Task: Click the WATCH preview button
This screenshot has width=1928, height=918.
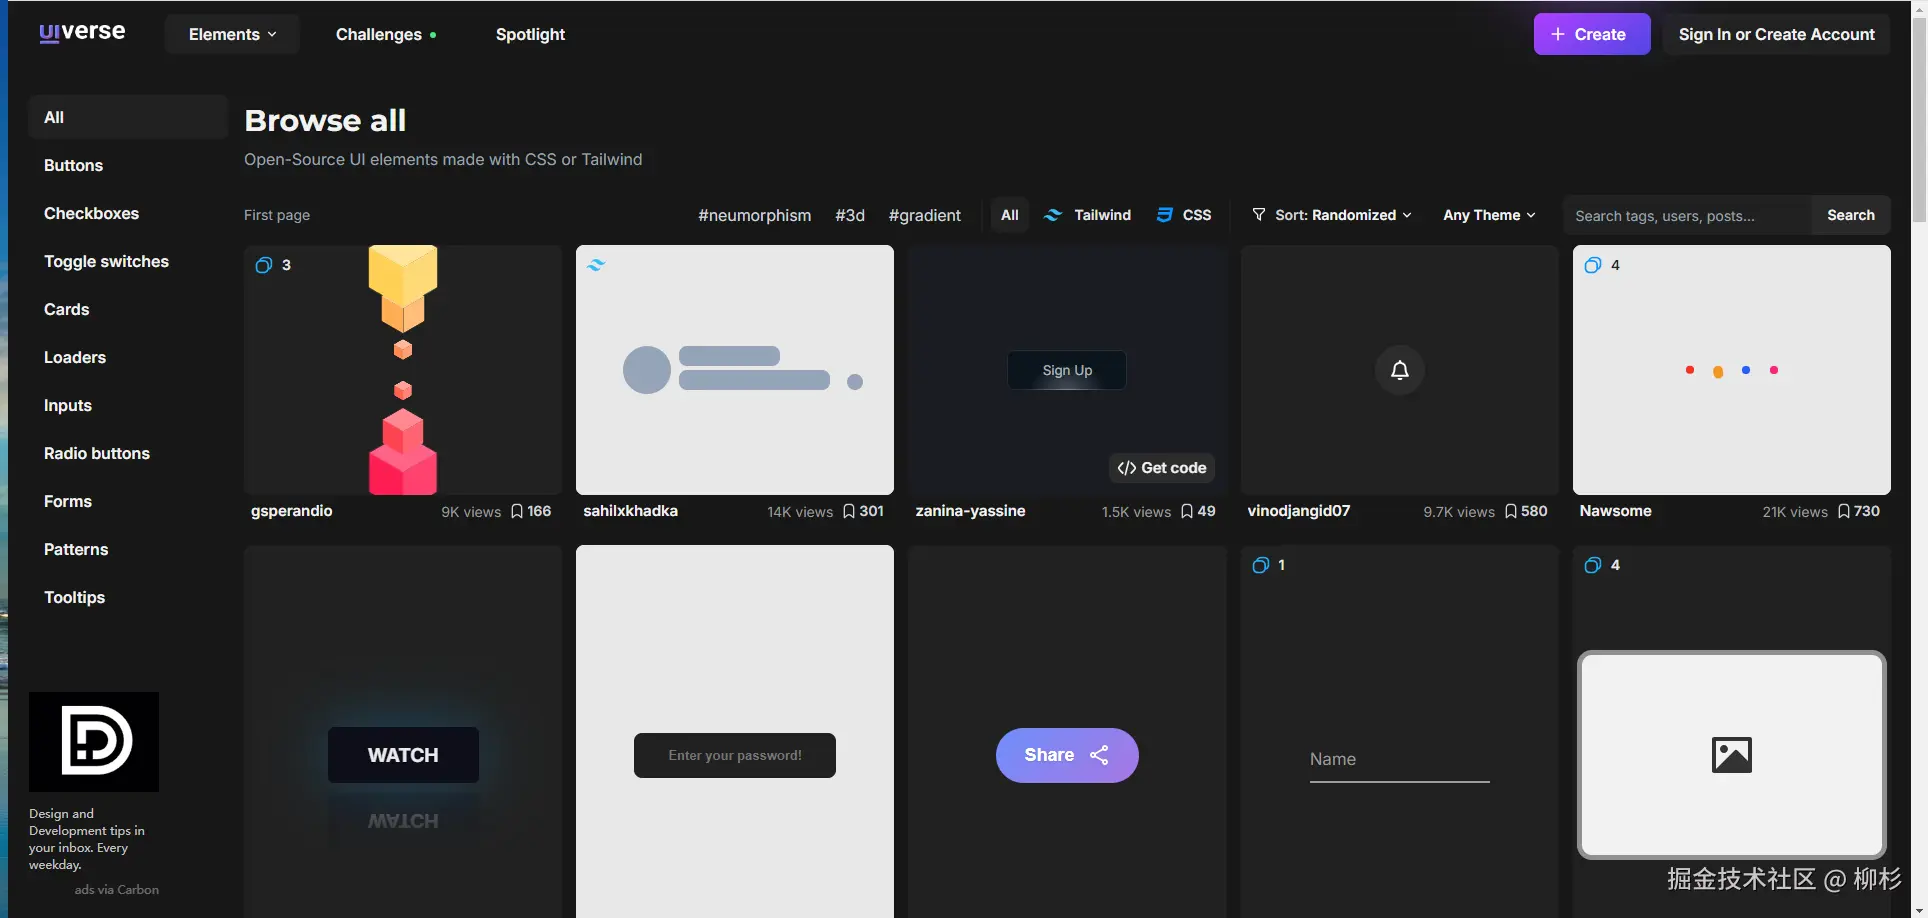Action: pyautogui.click(x=403, y=755)
